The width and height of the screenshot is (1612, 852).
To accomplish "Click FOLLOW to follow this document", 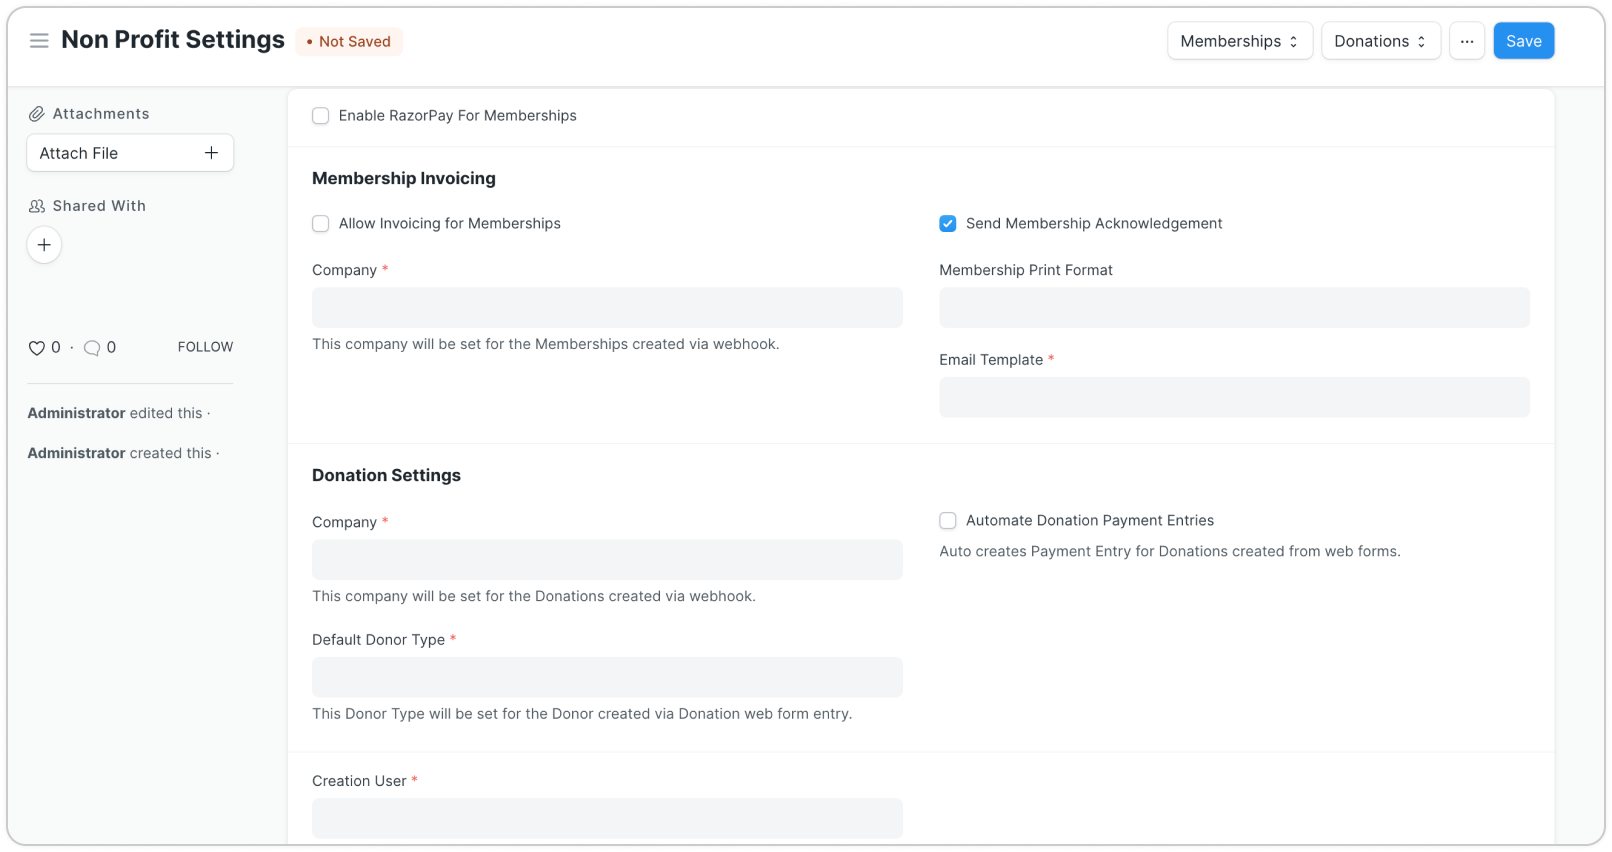I will pos(205,347).
